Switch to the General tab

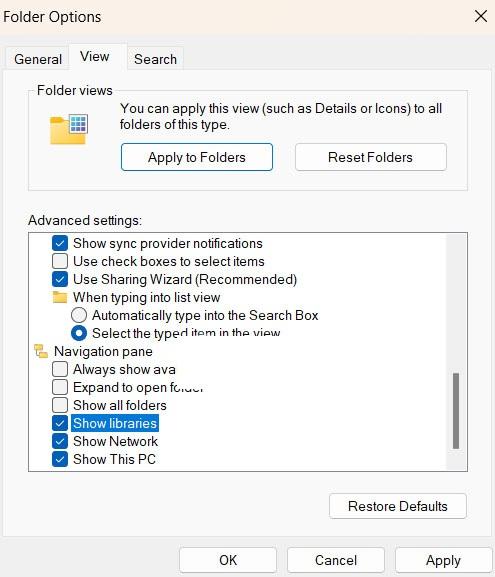(38, 59)
